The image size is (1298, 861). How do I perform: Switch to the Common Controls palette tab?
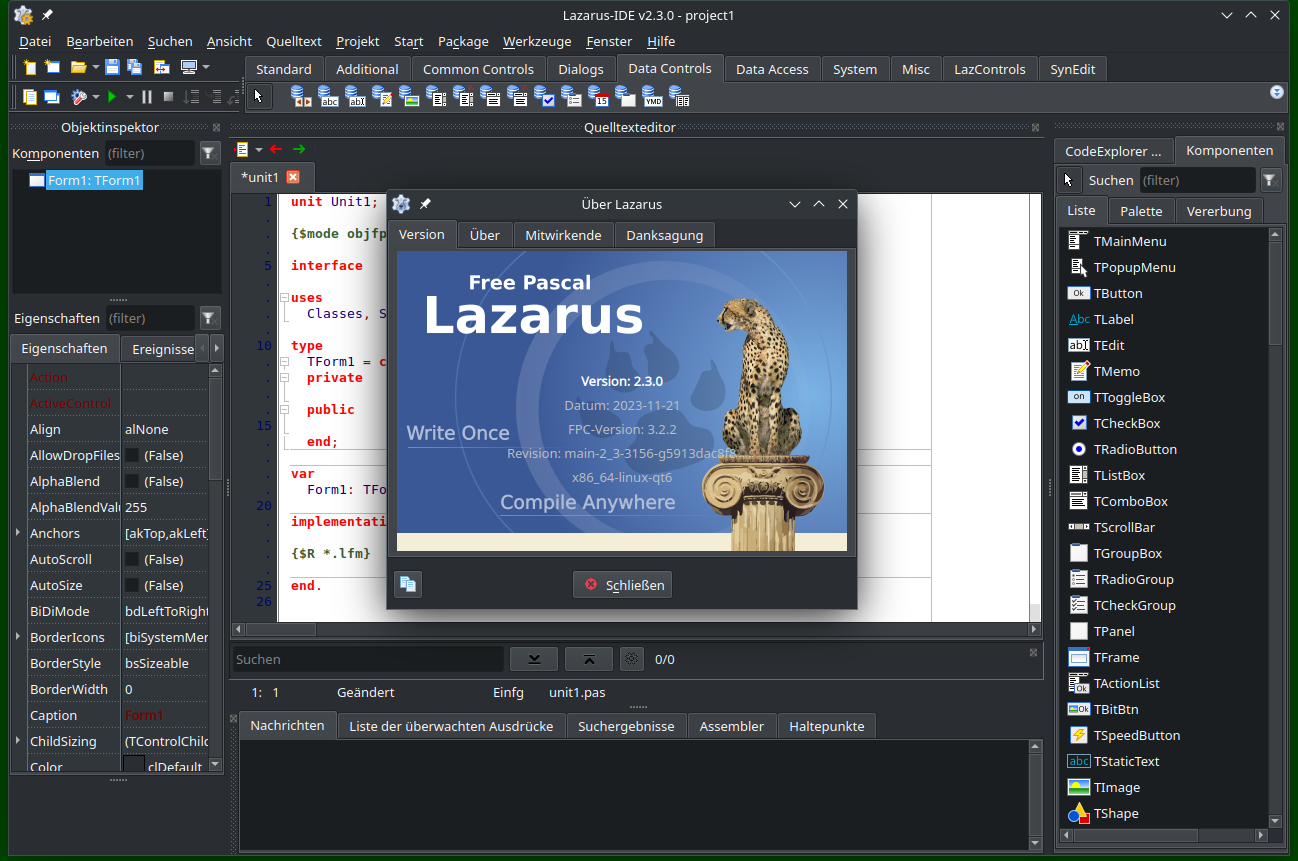coord(478,69)
